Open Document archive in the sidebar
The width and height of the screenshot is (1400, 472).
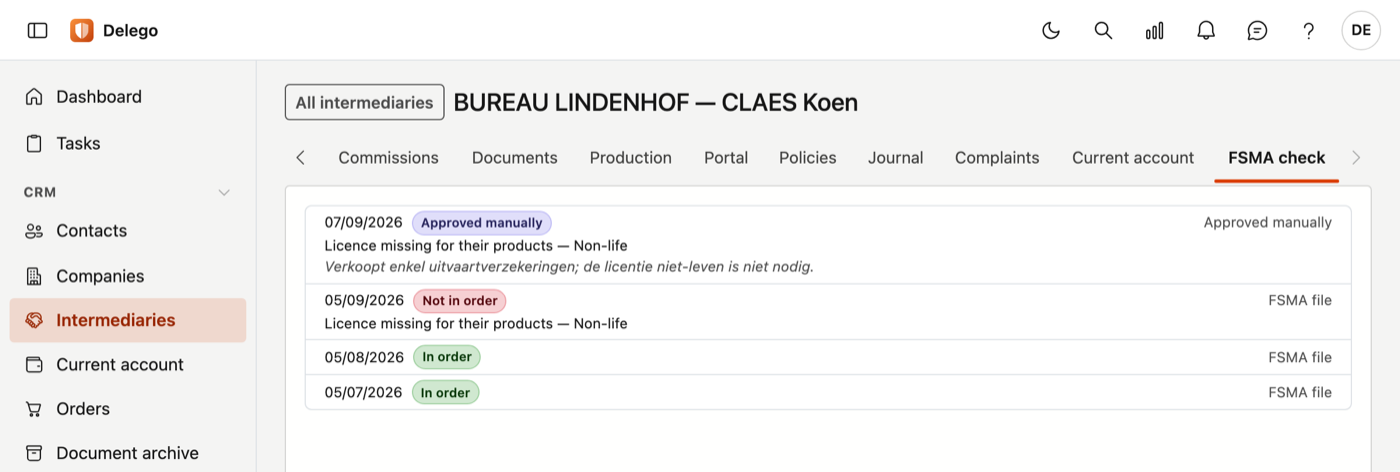click(128, 453)
